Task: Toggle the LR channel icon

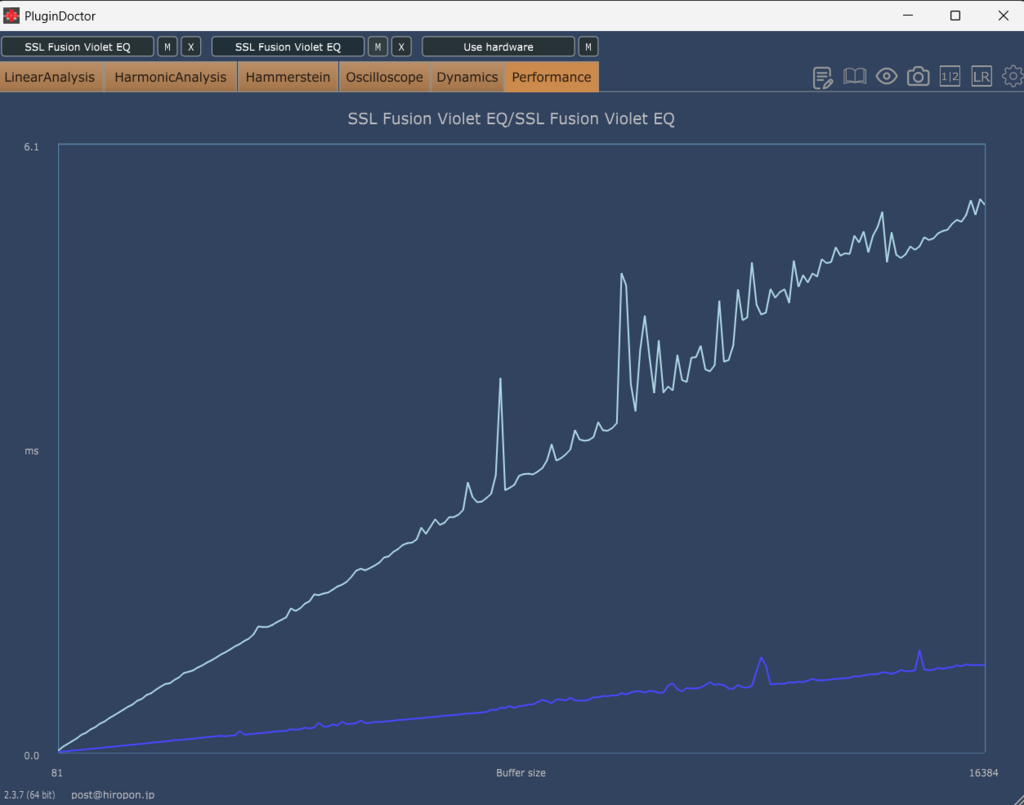Action: pyautogui.click(x=981, y=76)
